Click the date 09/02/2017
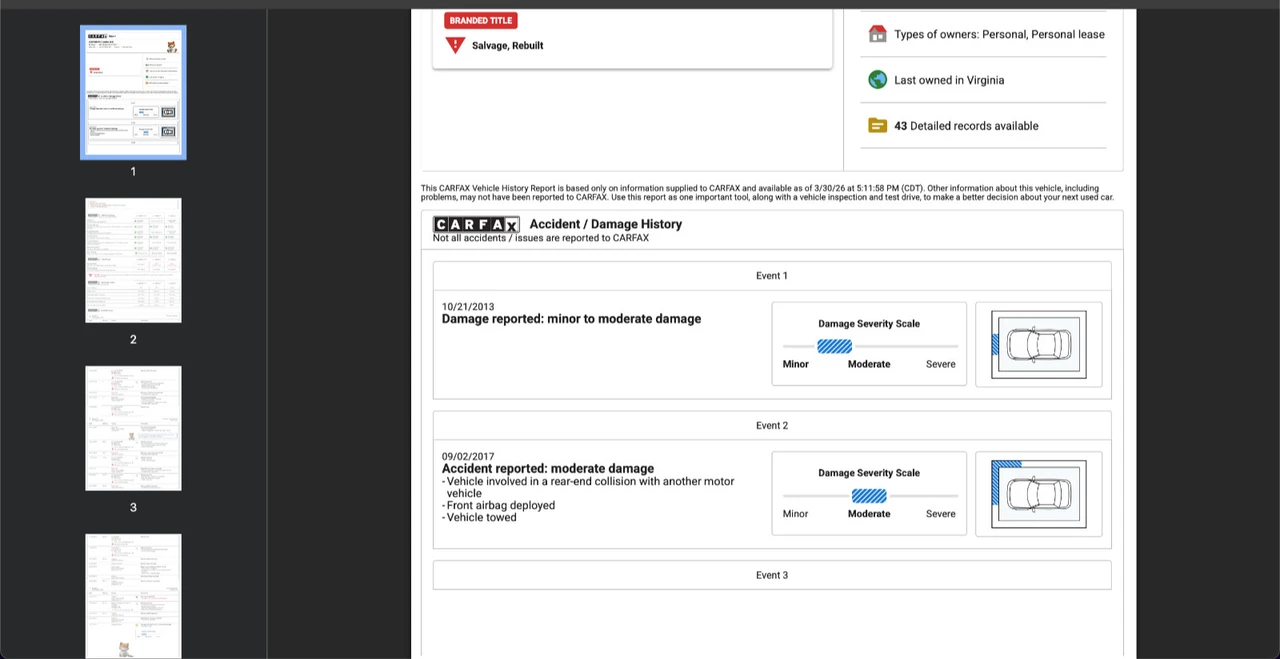Image resolution: width=1280 pixels, height=659 pixels. 468,457
